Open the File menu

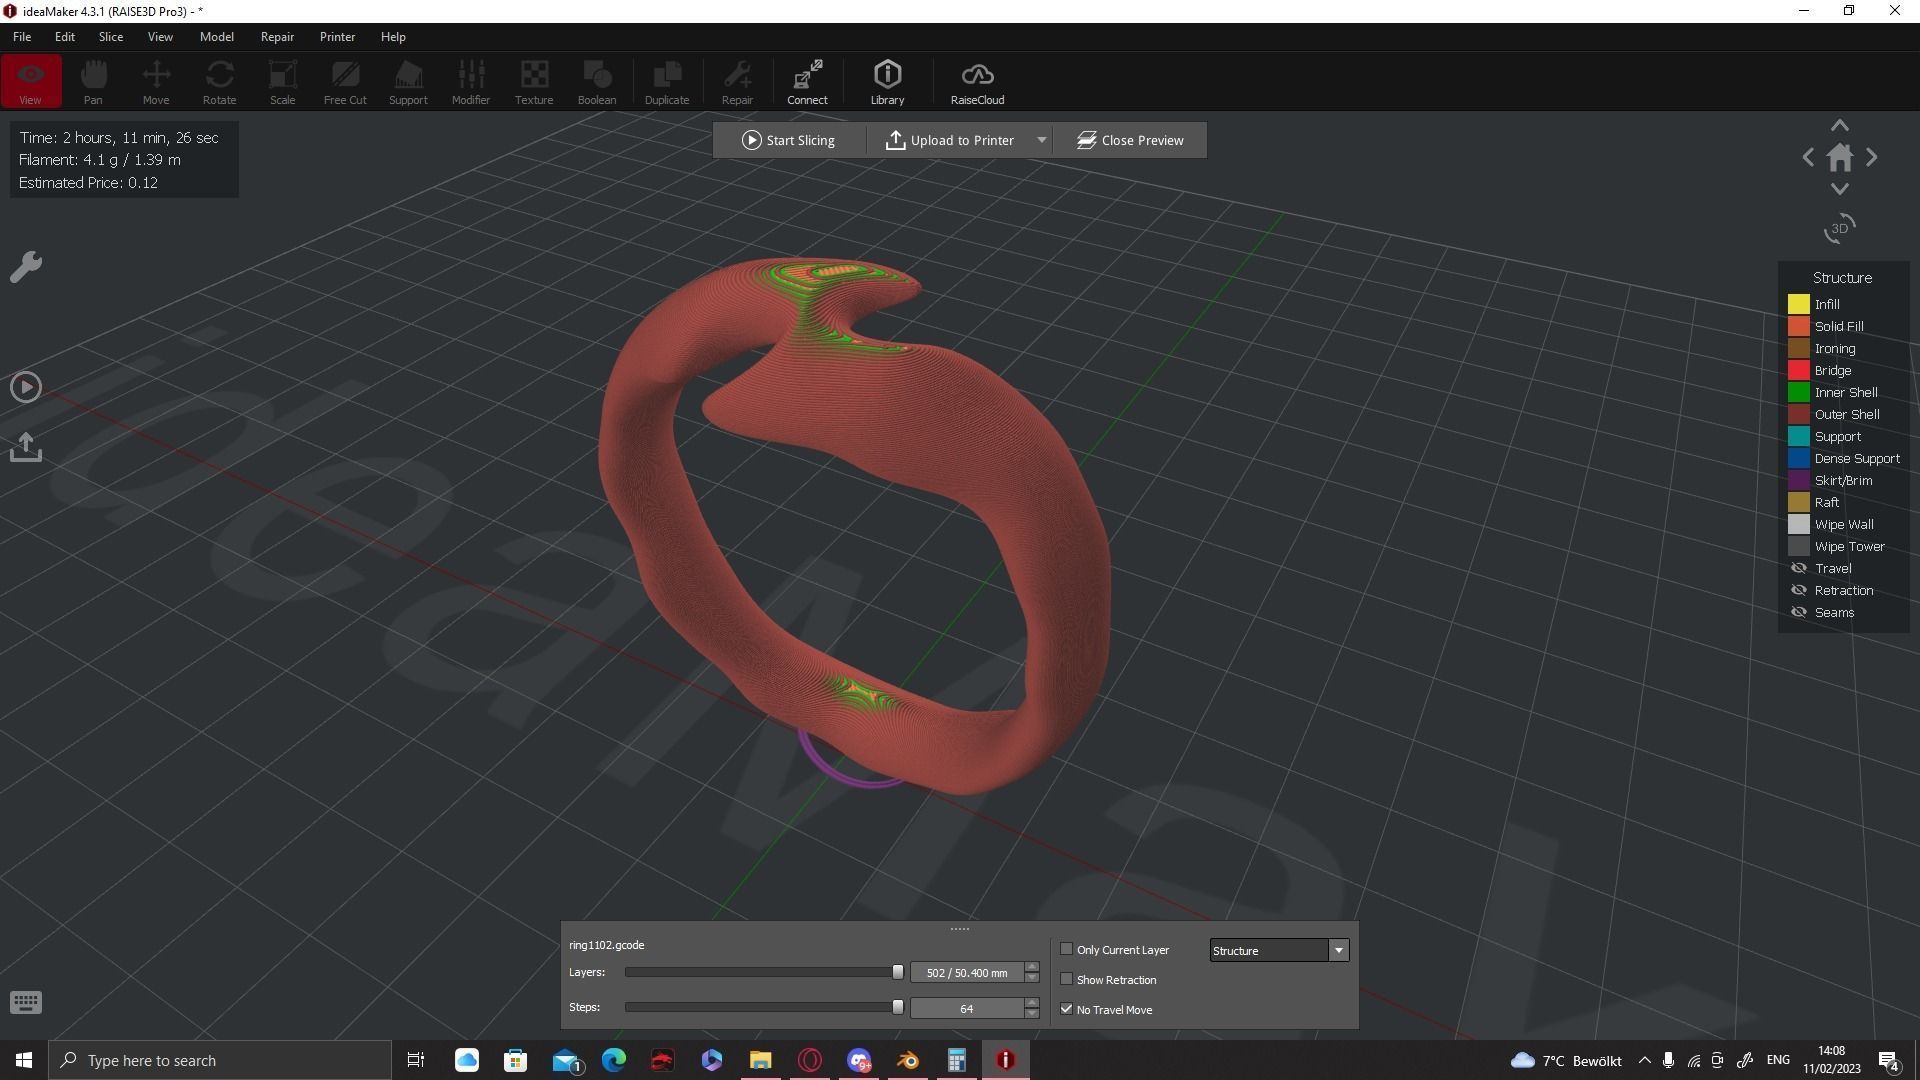[x=22, y=37]
